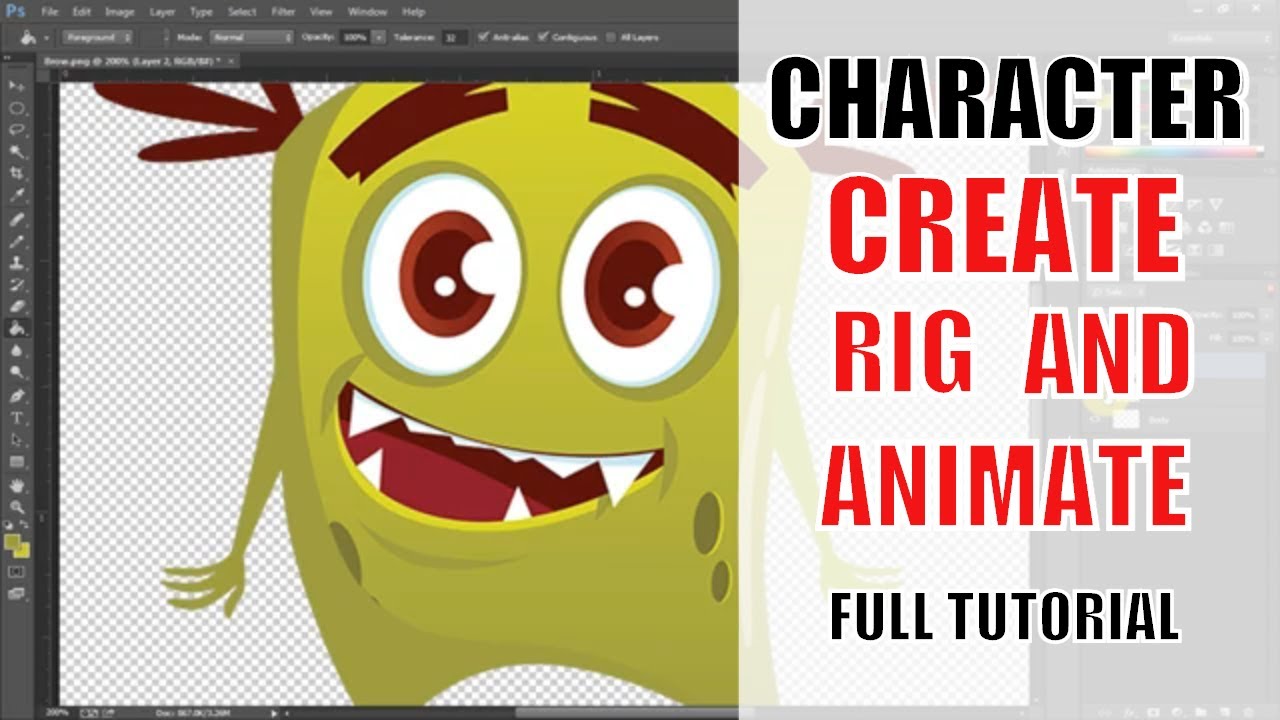Open the Window menu
Screen dimensions: 1280x720
tap(367, 12)
